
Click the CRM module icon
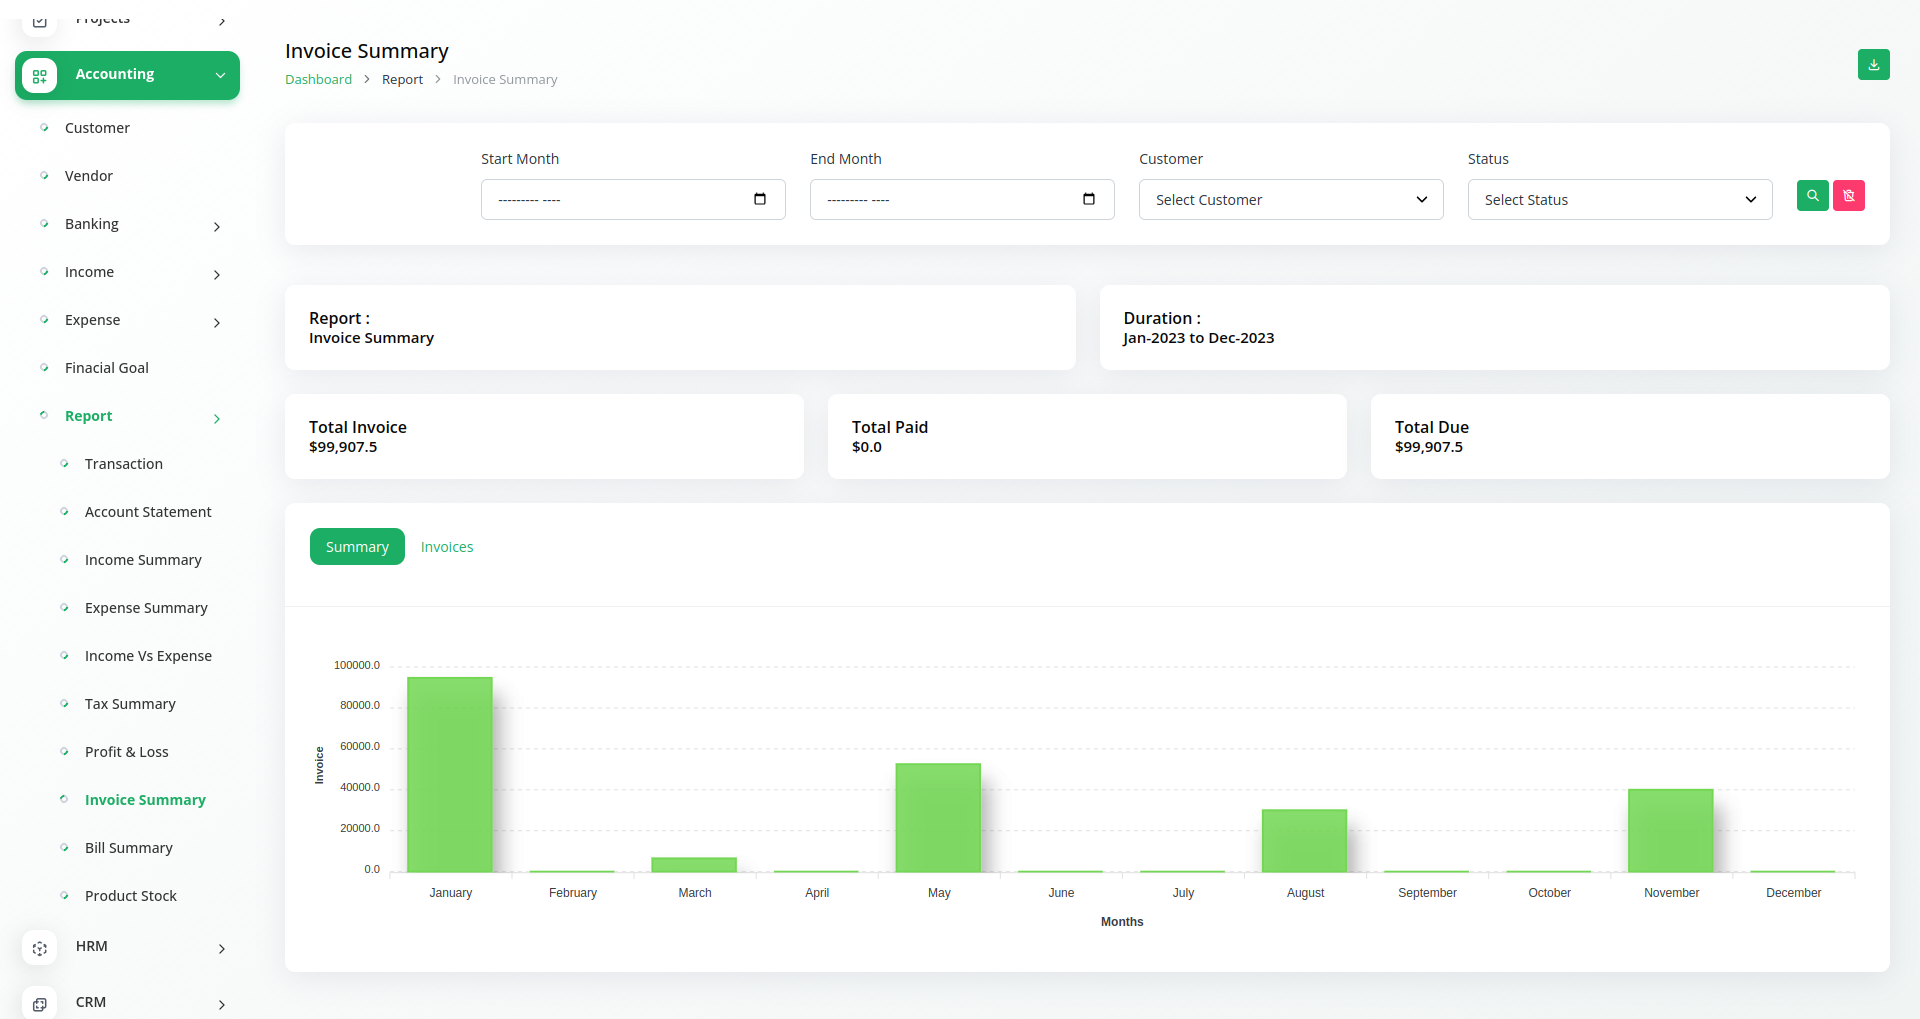tap(40, 1004)
